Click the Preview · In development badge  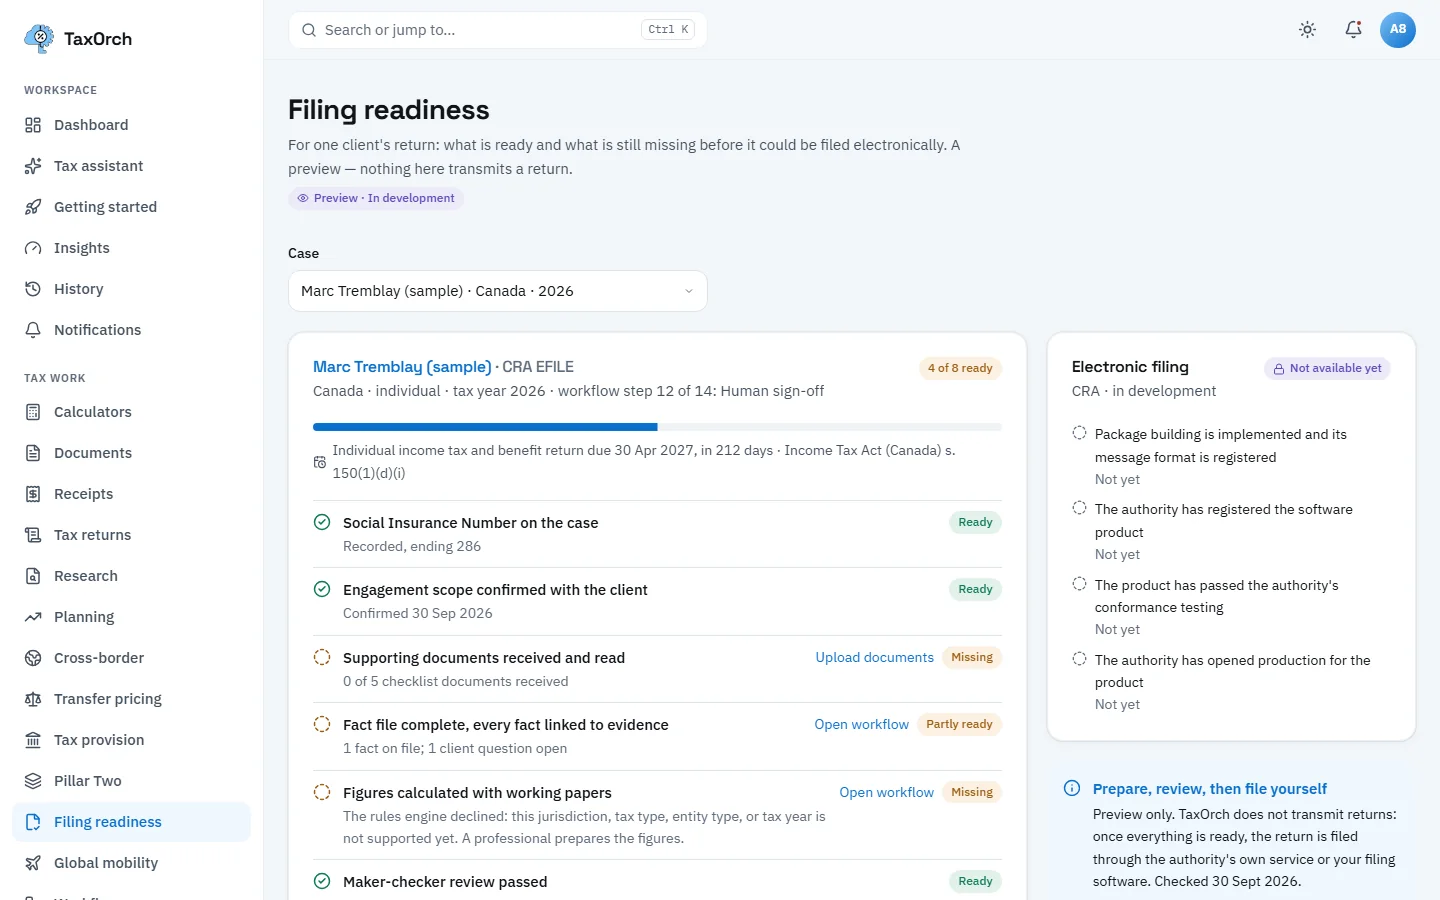pos(376,198)
